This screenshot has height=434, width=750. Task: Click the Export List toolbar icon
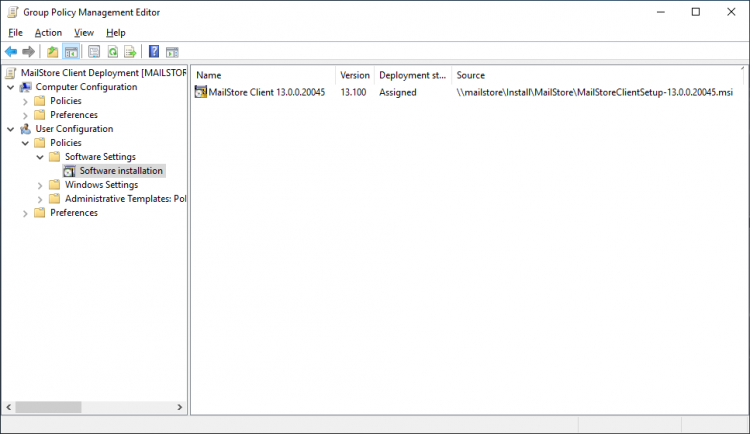[130, 52]
